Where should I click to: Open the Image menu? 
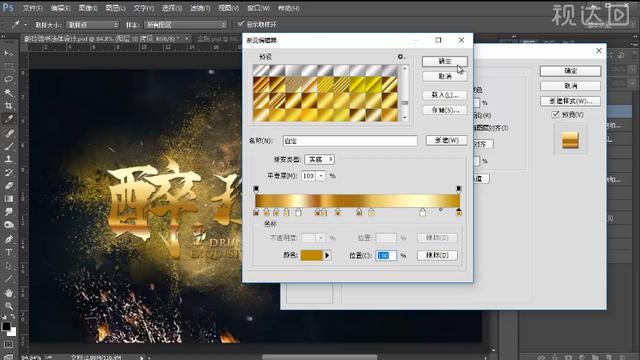88,8
